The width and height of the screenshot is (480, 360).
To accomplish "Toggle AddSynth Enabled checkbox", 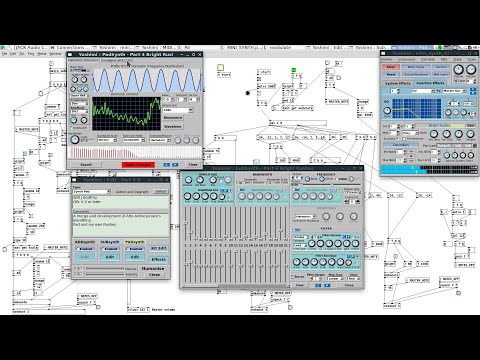I will (85, 249).
